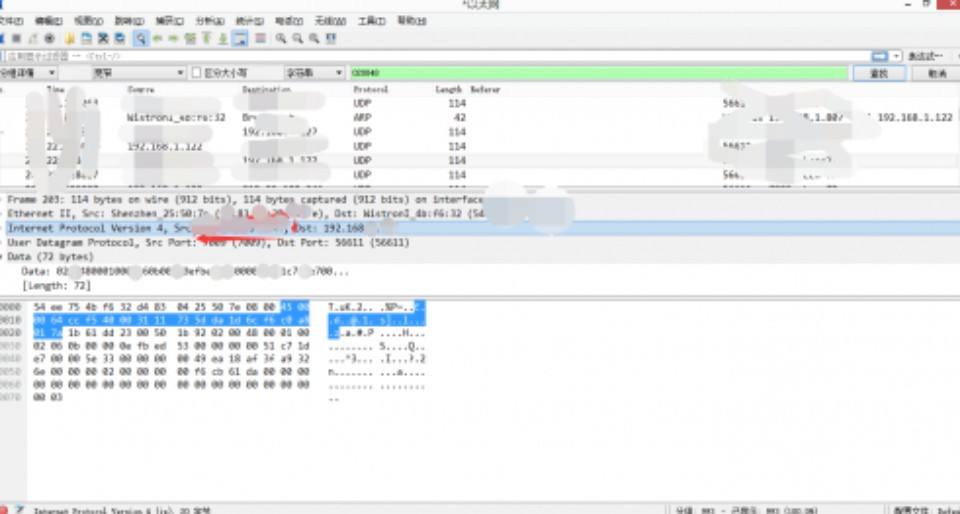Click Go to specified packet icon
Screen dimensions: 960x514
coord(190,39)
